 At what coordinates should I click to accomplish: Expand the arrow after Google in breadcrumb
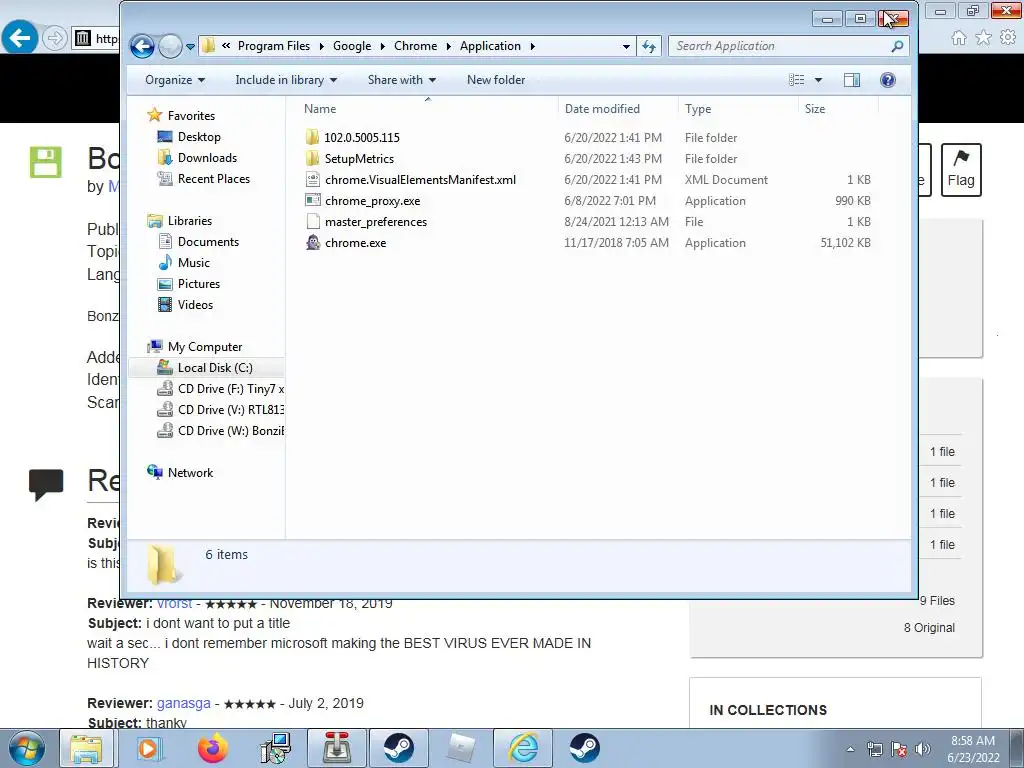pos(383,46)
